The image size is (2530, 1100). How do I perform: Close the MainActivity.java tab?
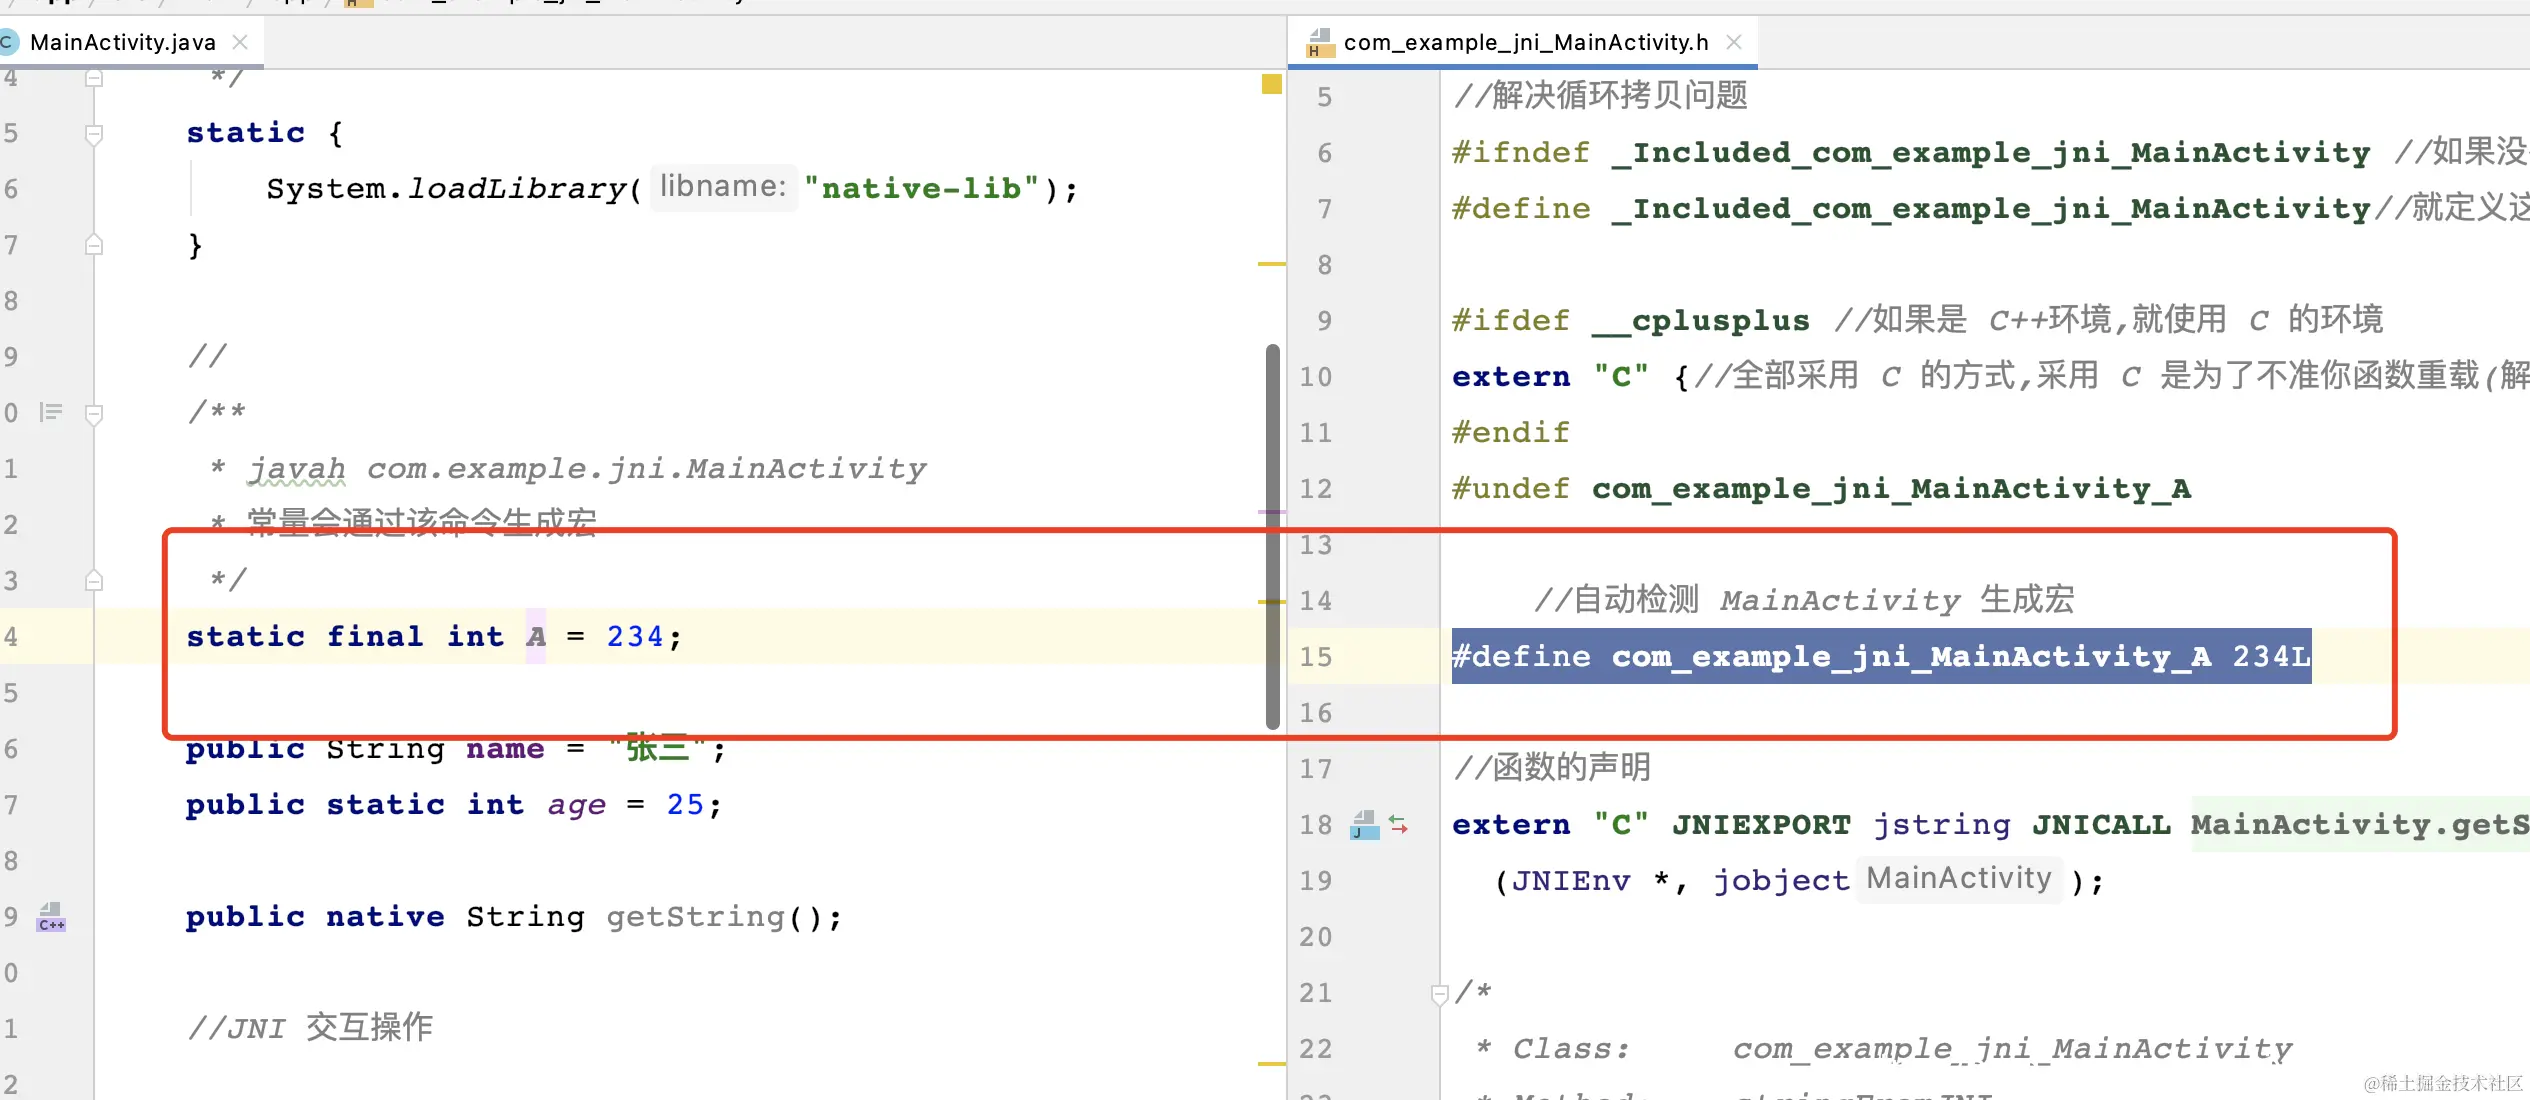pos(240,42)
